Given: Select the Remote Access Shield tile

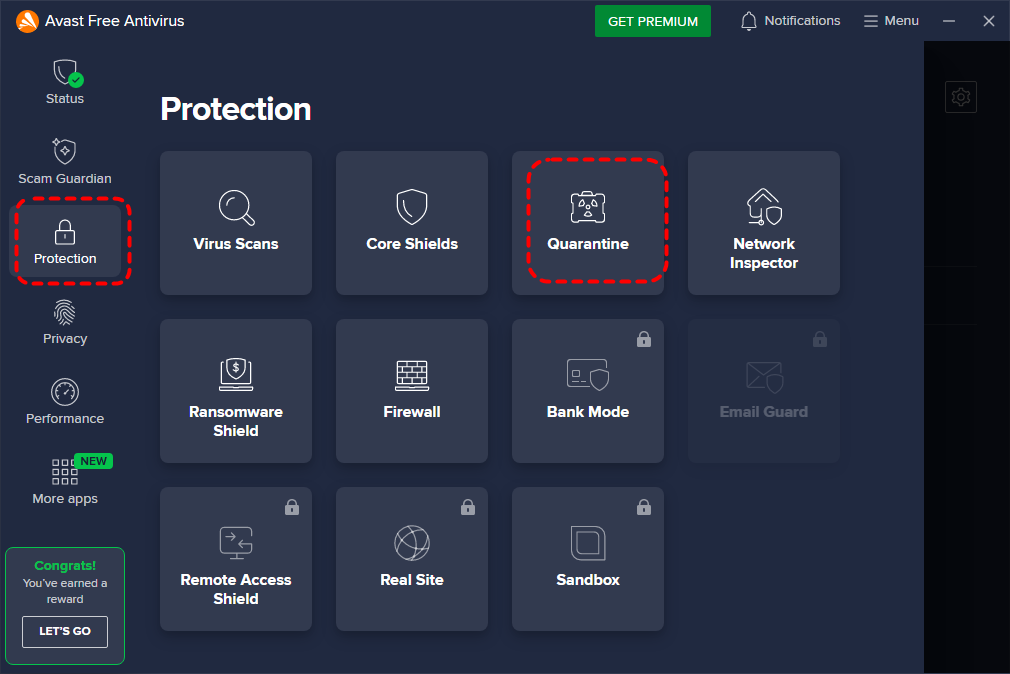Looking at the screenshot, I should click(x=236, y=559).
